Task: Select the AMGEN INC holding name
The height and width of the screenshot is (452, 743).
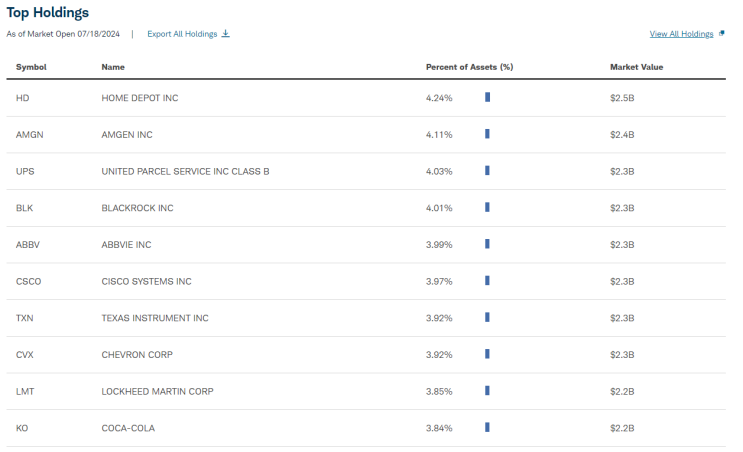Action: [x=127, y=134]
